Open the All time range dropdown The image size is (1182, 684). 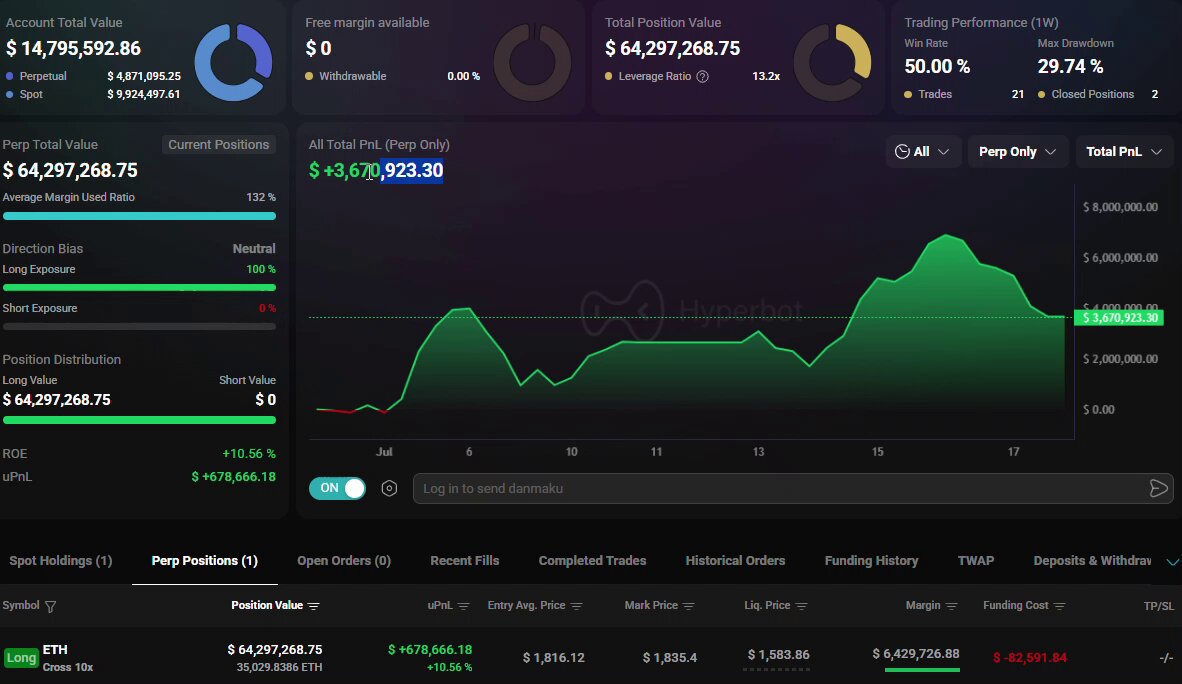click(x=923, y=152)
